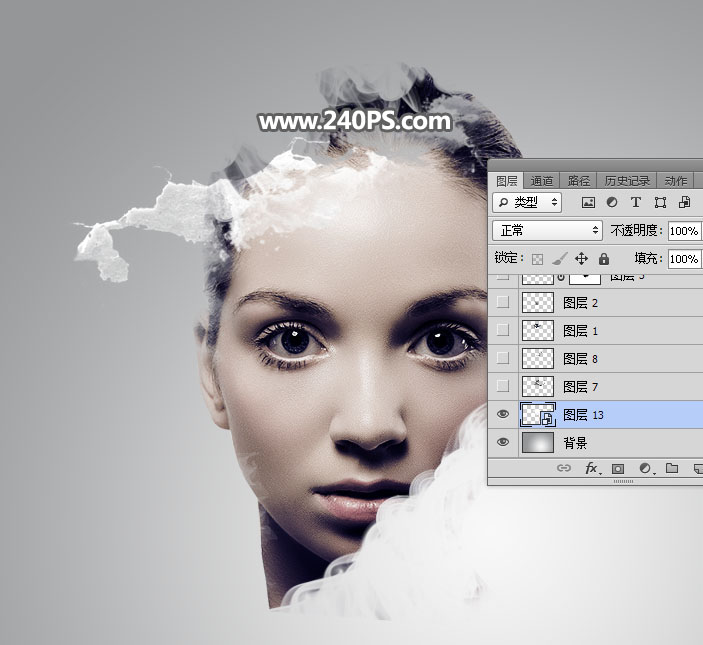
Task: Lock image pixels with brush icon
Action: (x=559, y=259)
